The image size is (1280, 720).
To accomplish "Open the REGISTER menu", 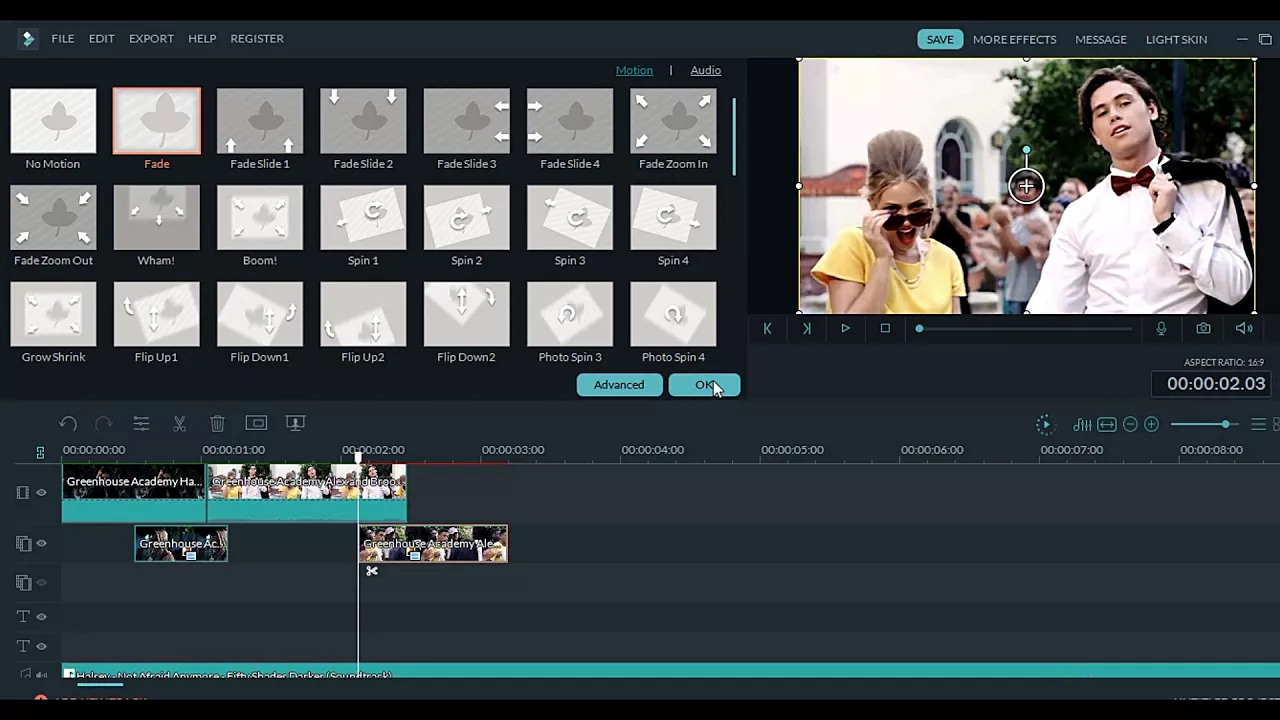I will tap(257, 39).
